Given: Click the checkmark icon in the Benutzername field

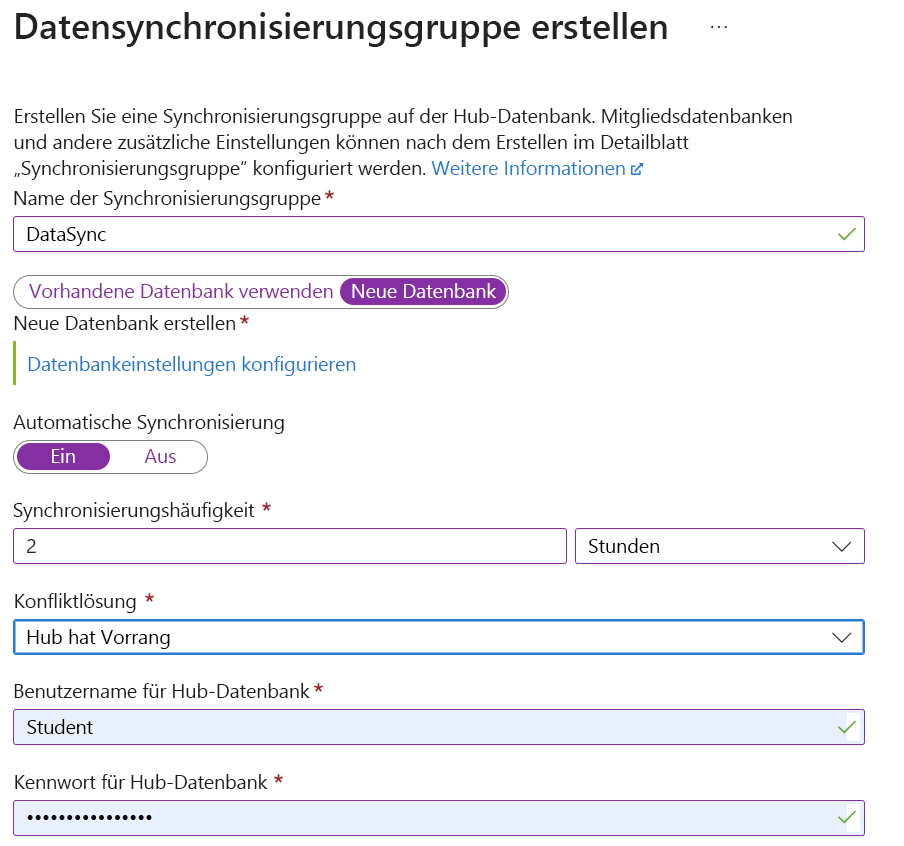Looking at the screenshot, I should pyautogui.click(x=846, y=727).
